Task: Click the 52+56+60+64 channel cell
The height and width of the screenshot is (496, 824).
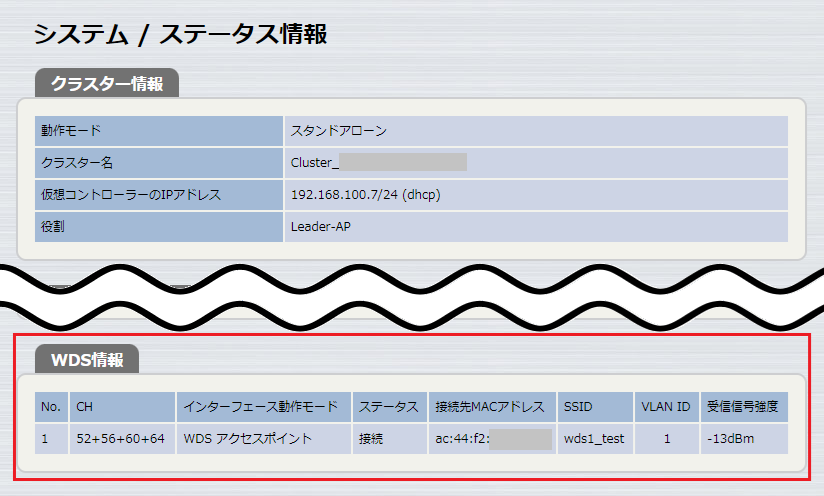Action: click(x=122, y=439)
